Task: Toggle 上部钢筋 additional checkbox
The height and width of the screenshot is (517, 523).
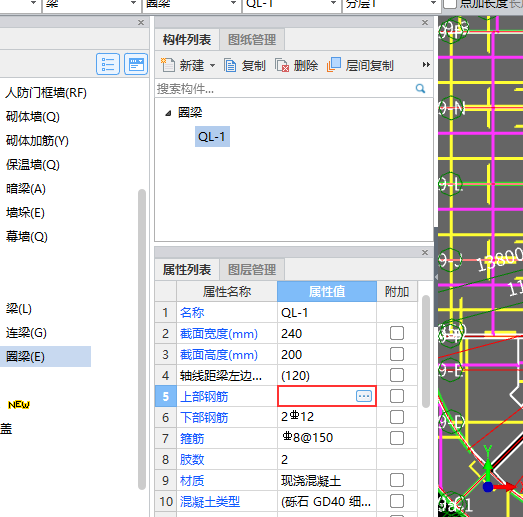Action: tap(397, 396)
